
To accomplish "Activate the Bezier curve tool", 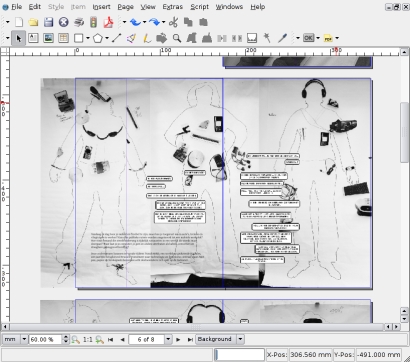I will click(131, 38).
